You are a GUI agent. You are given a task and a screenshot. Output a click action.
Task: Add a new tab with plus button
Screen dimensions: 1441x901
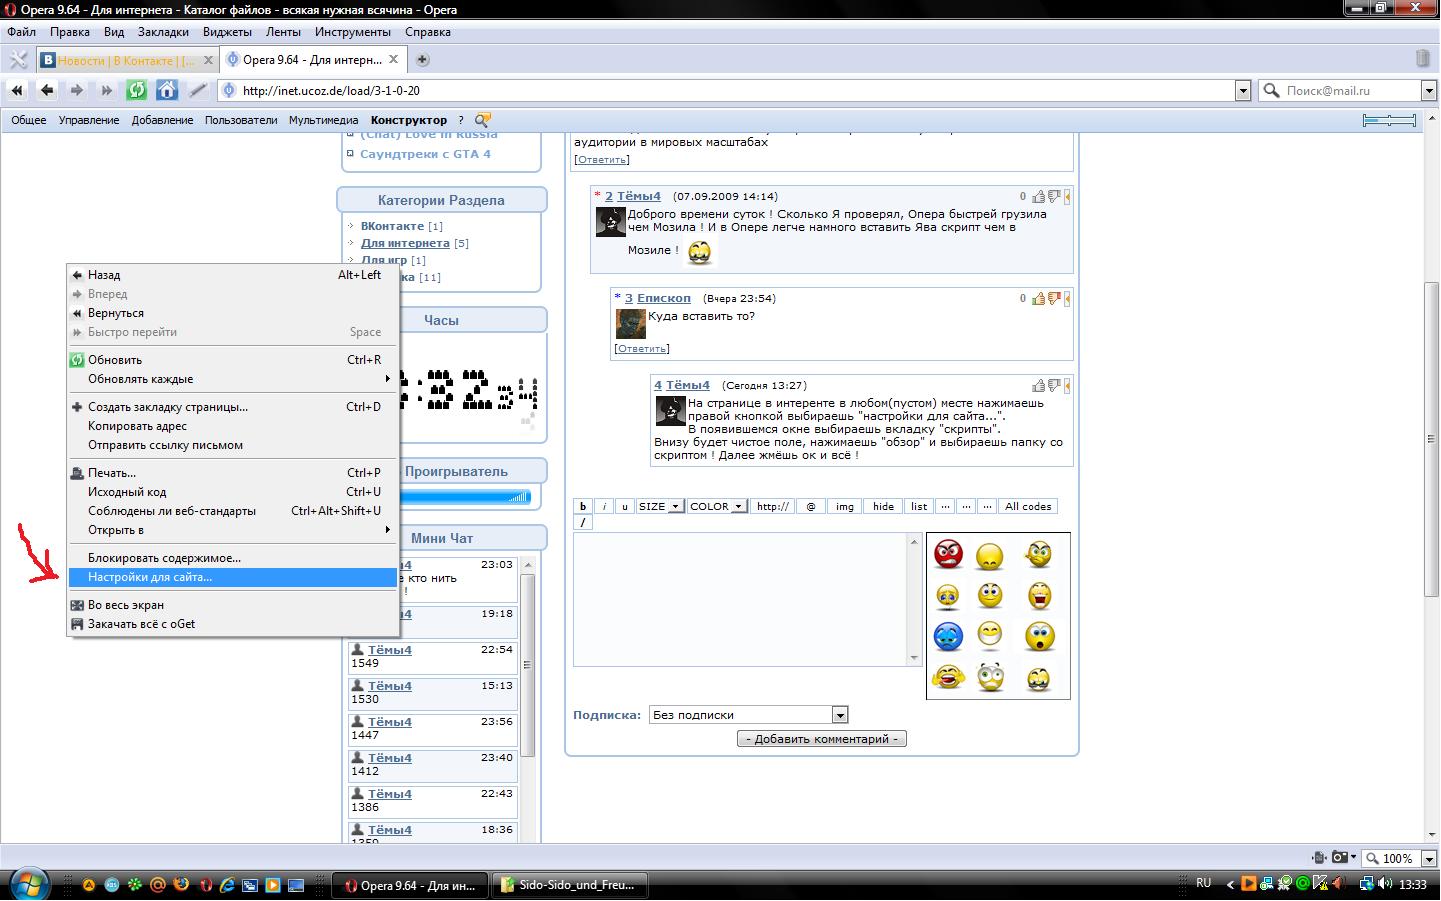coord(422,60)
